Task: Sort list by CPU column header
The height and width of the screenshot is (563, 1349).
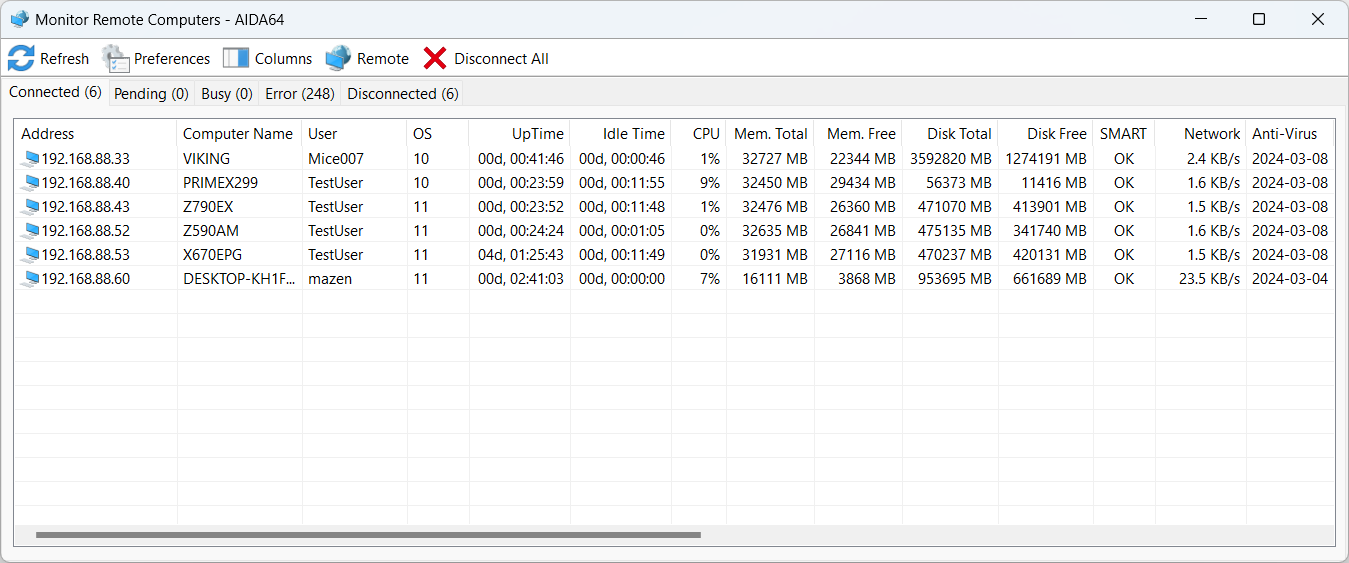Action: coord(706,134)
